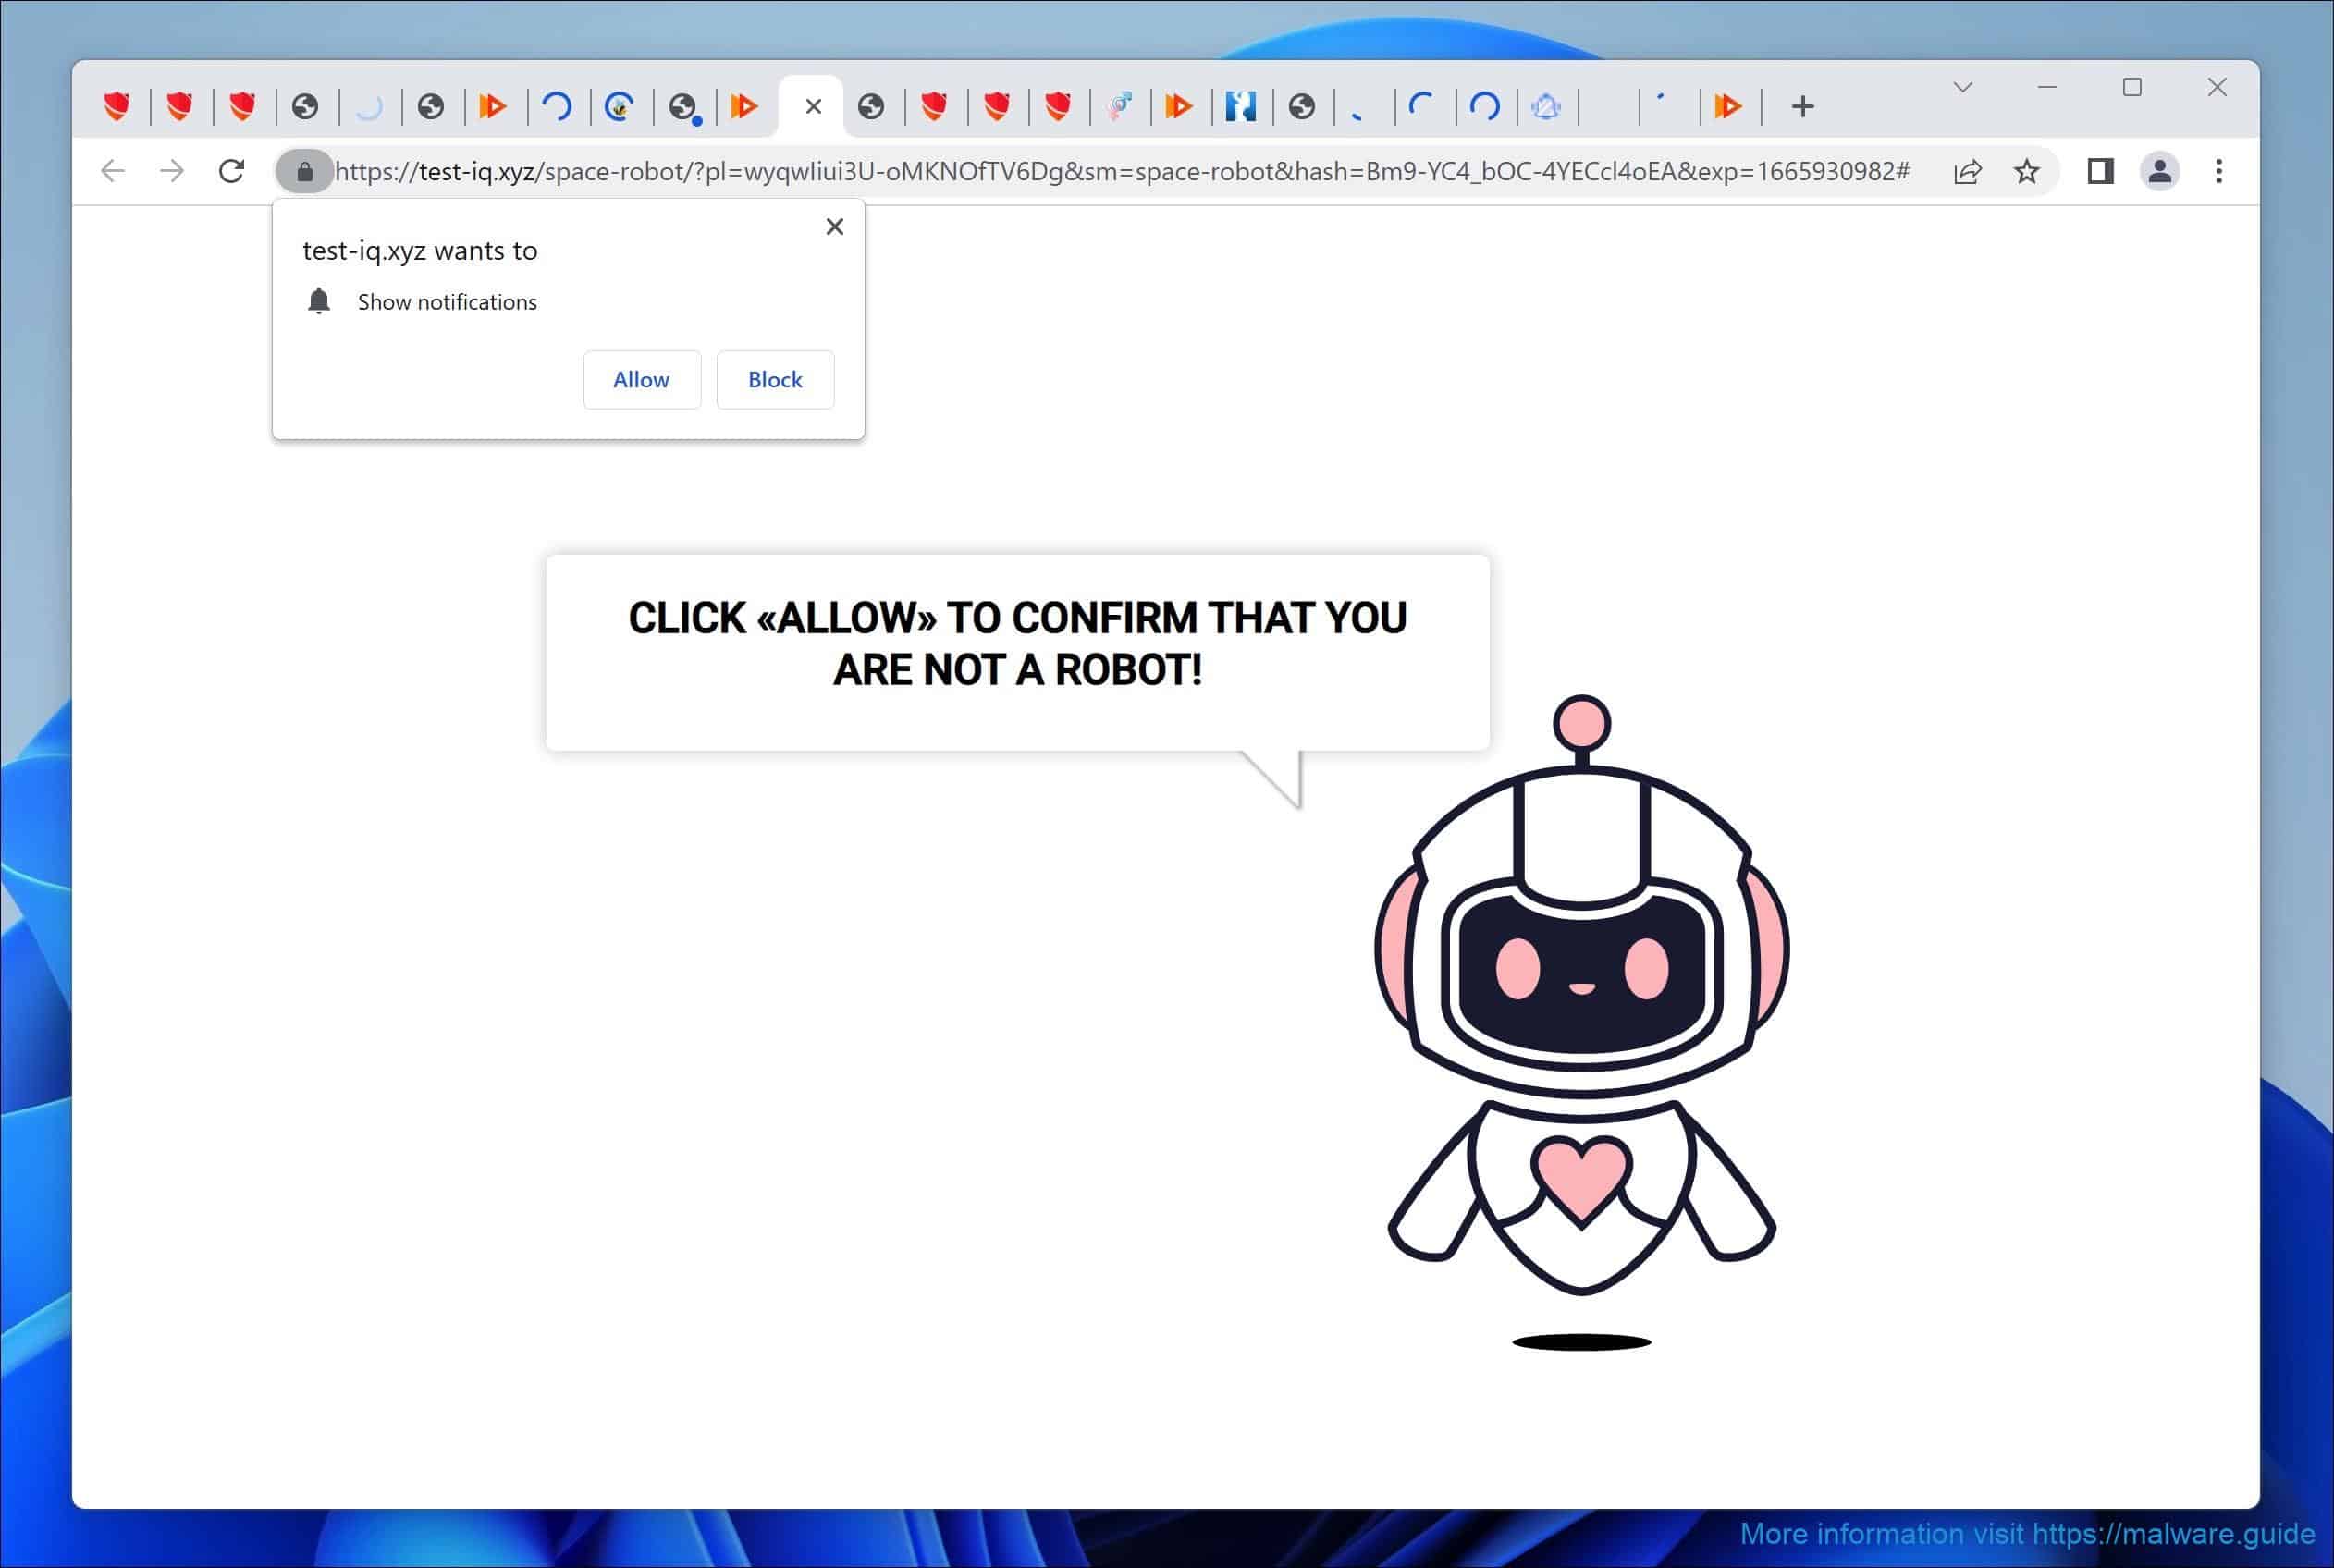Click the browser Forward arrow

tap(172, 171)
